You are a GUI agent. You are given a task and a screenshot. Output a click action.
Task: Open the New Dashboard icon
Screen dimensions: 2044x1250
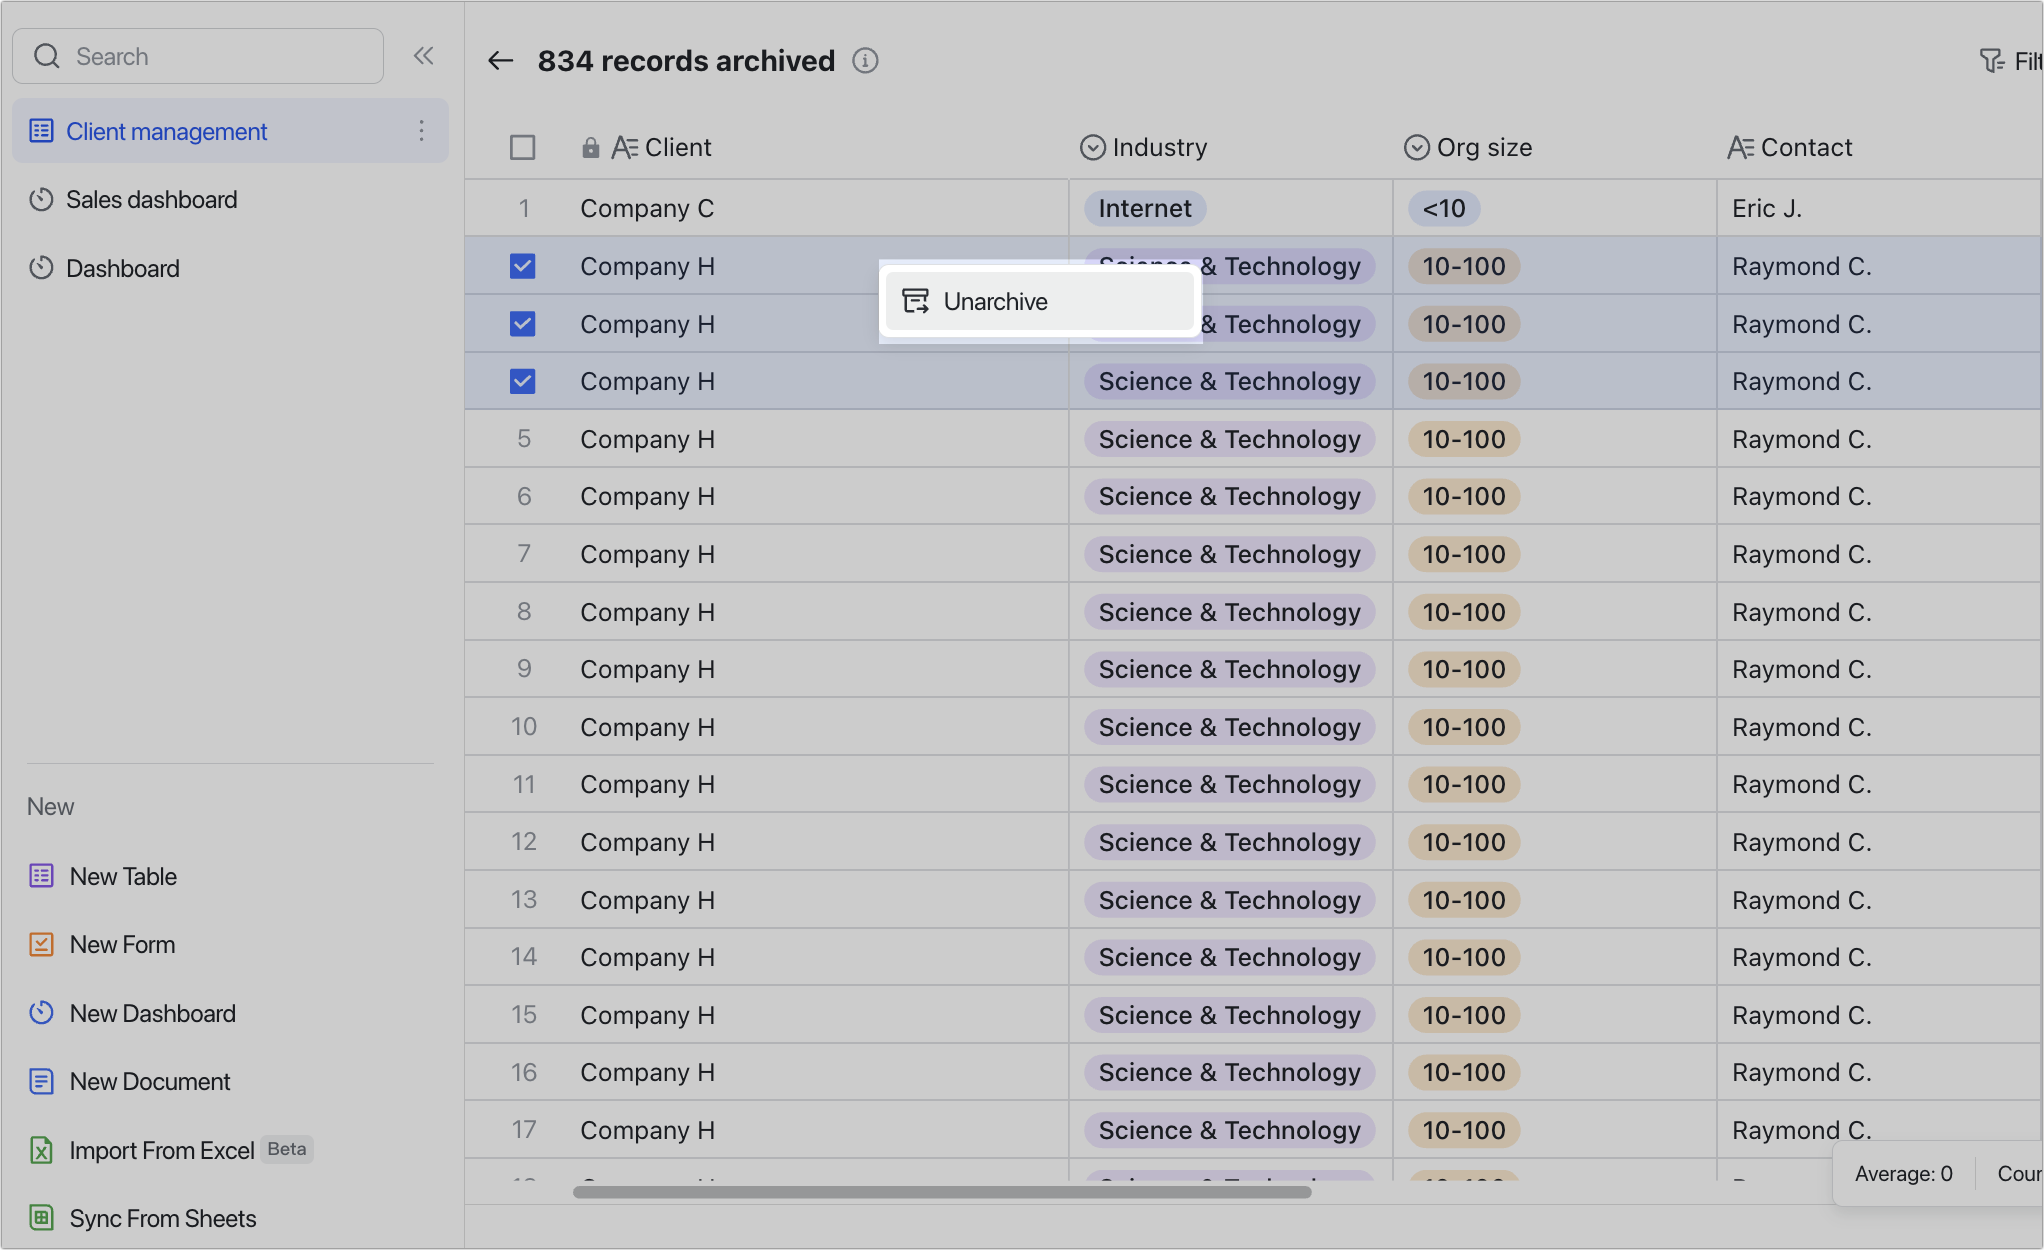click(40, 1013)
